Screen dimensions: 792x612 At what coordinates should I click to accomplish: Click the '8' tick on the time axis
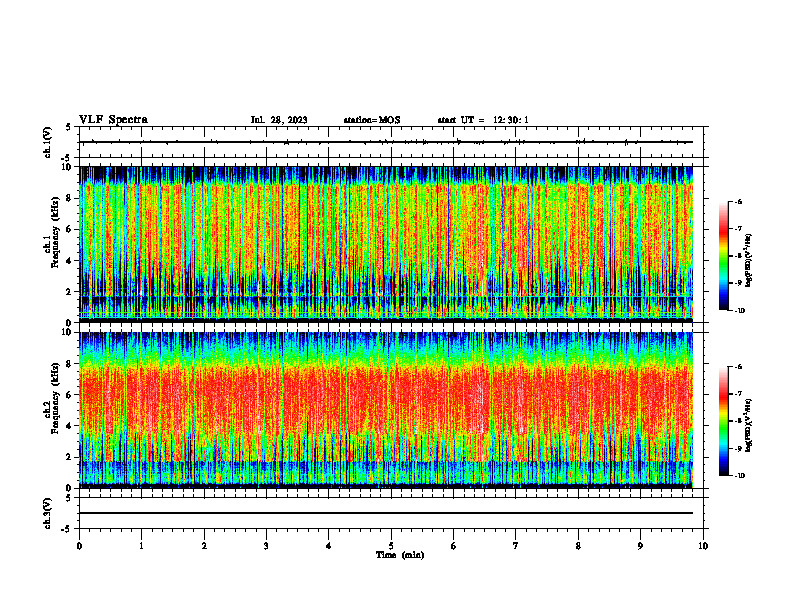tap(578, 546)
